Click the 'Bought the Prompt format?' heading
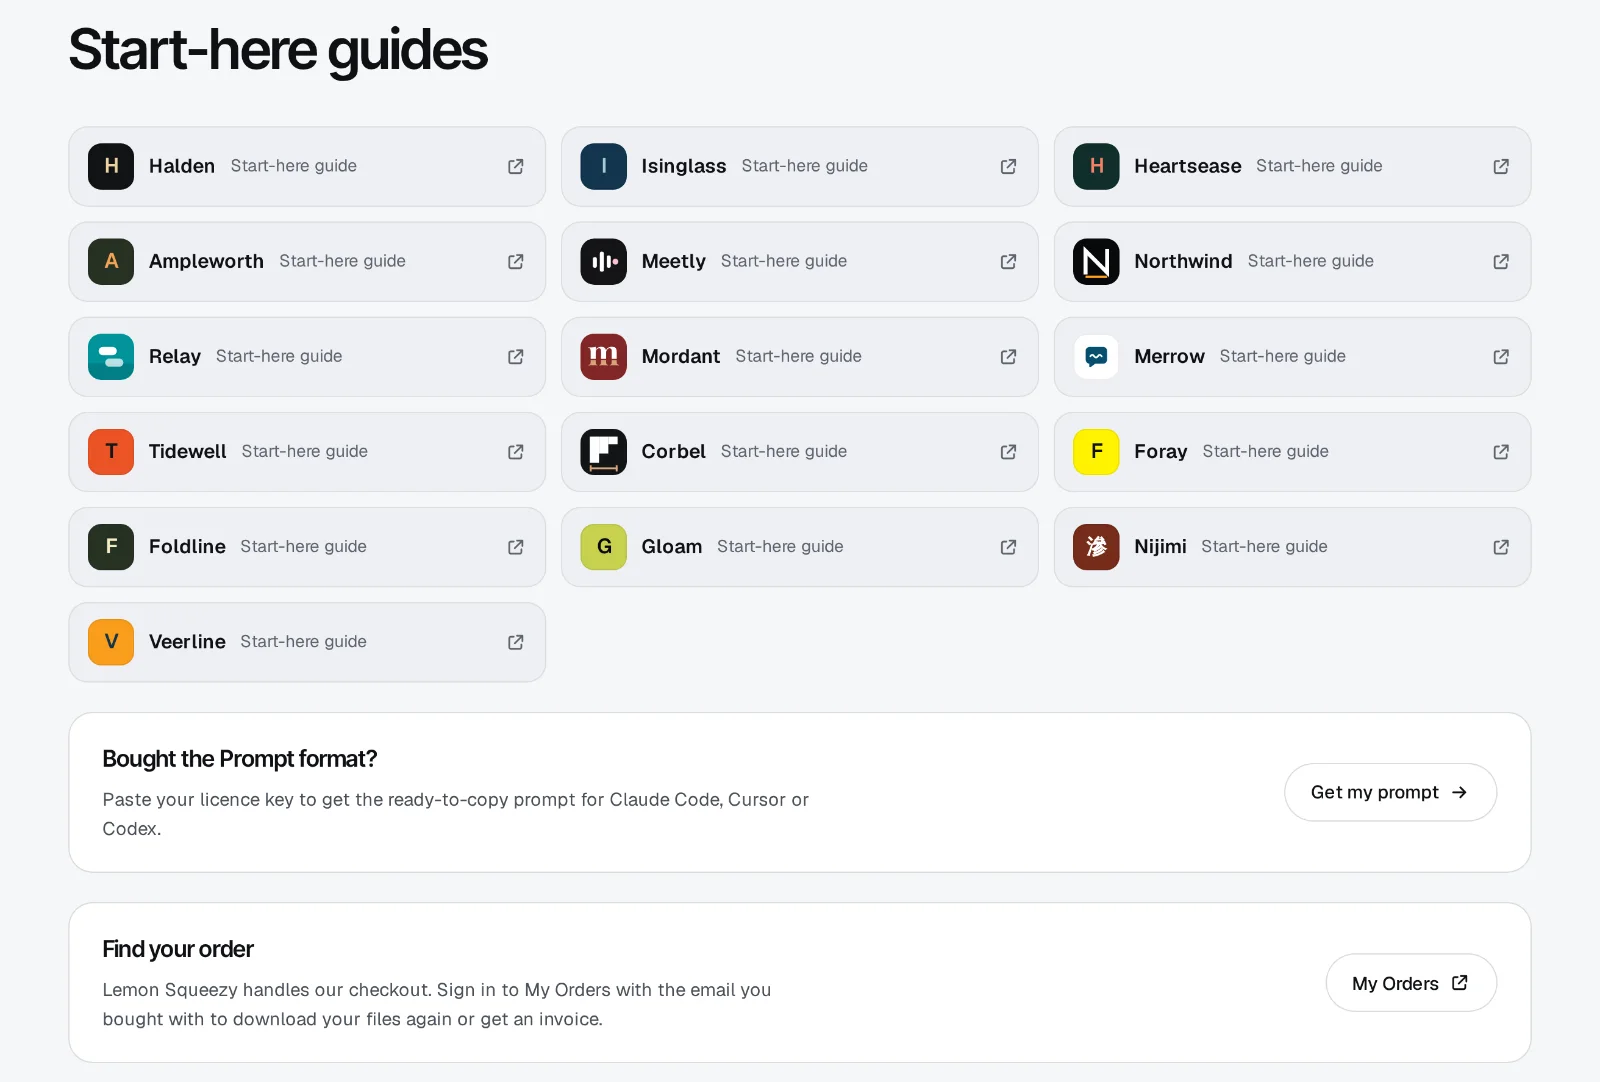 point(240,759)
